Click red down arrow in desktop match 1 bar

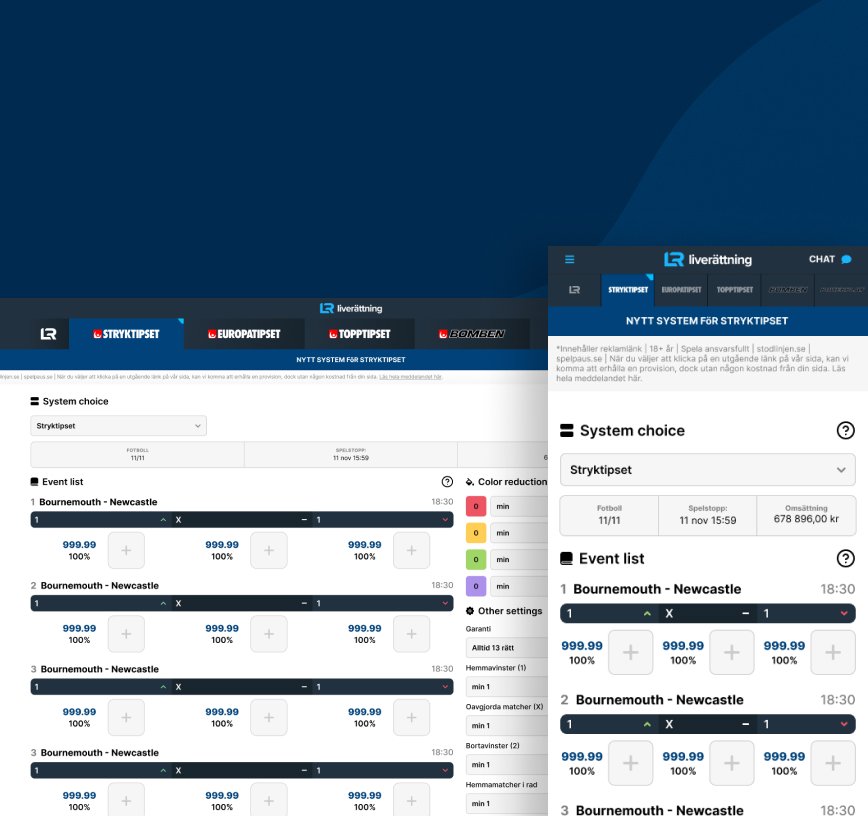[x=445, y=520]
